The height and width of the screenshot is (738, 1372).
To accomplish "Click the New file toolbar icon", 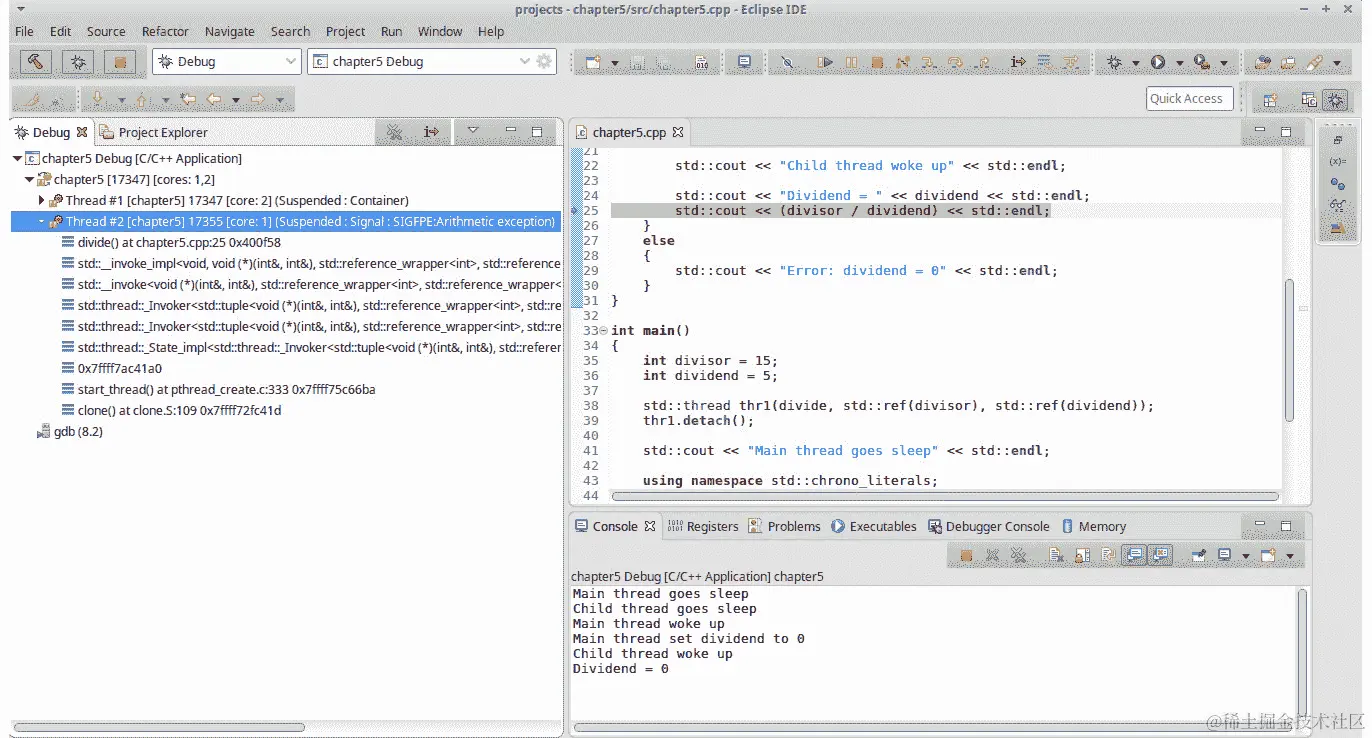I will pos(593,62).
